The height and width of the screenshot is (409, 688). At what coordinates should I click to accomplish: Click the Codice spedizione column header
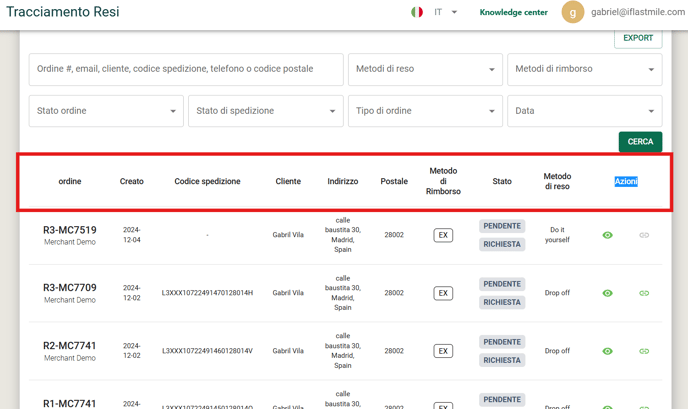[x=207, y=181]
